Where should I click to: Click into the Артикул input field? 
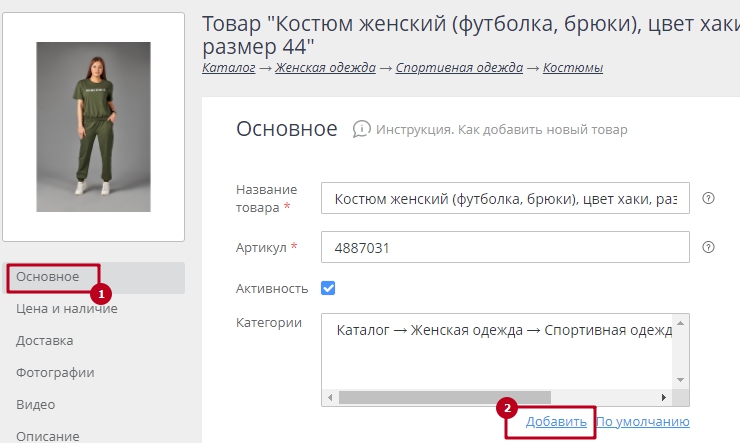pyautogui.click(x=505, y=247)
